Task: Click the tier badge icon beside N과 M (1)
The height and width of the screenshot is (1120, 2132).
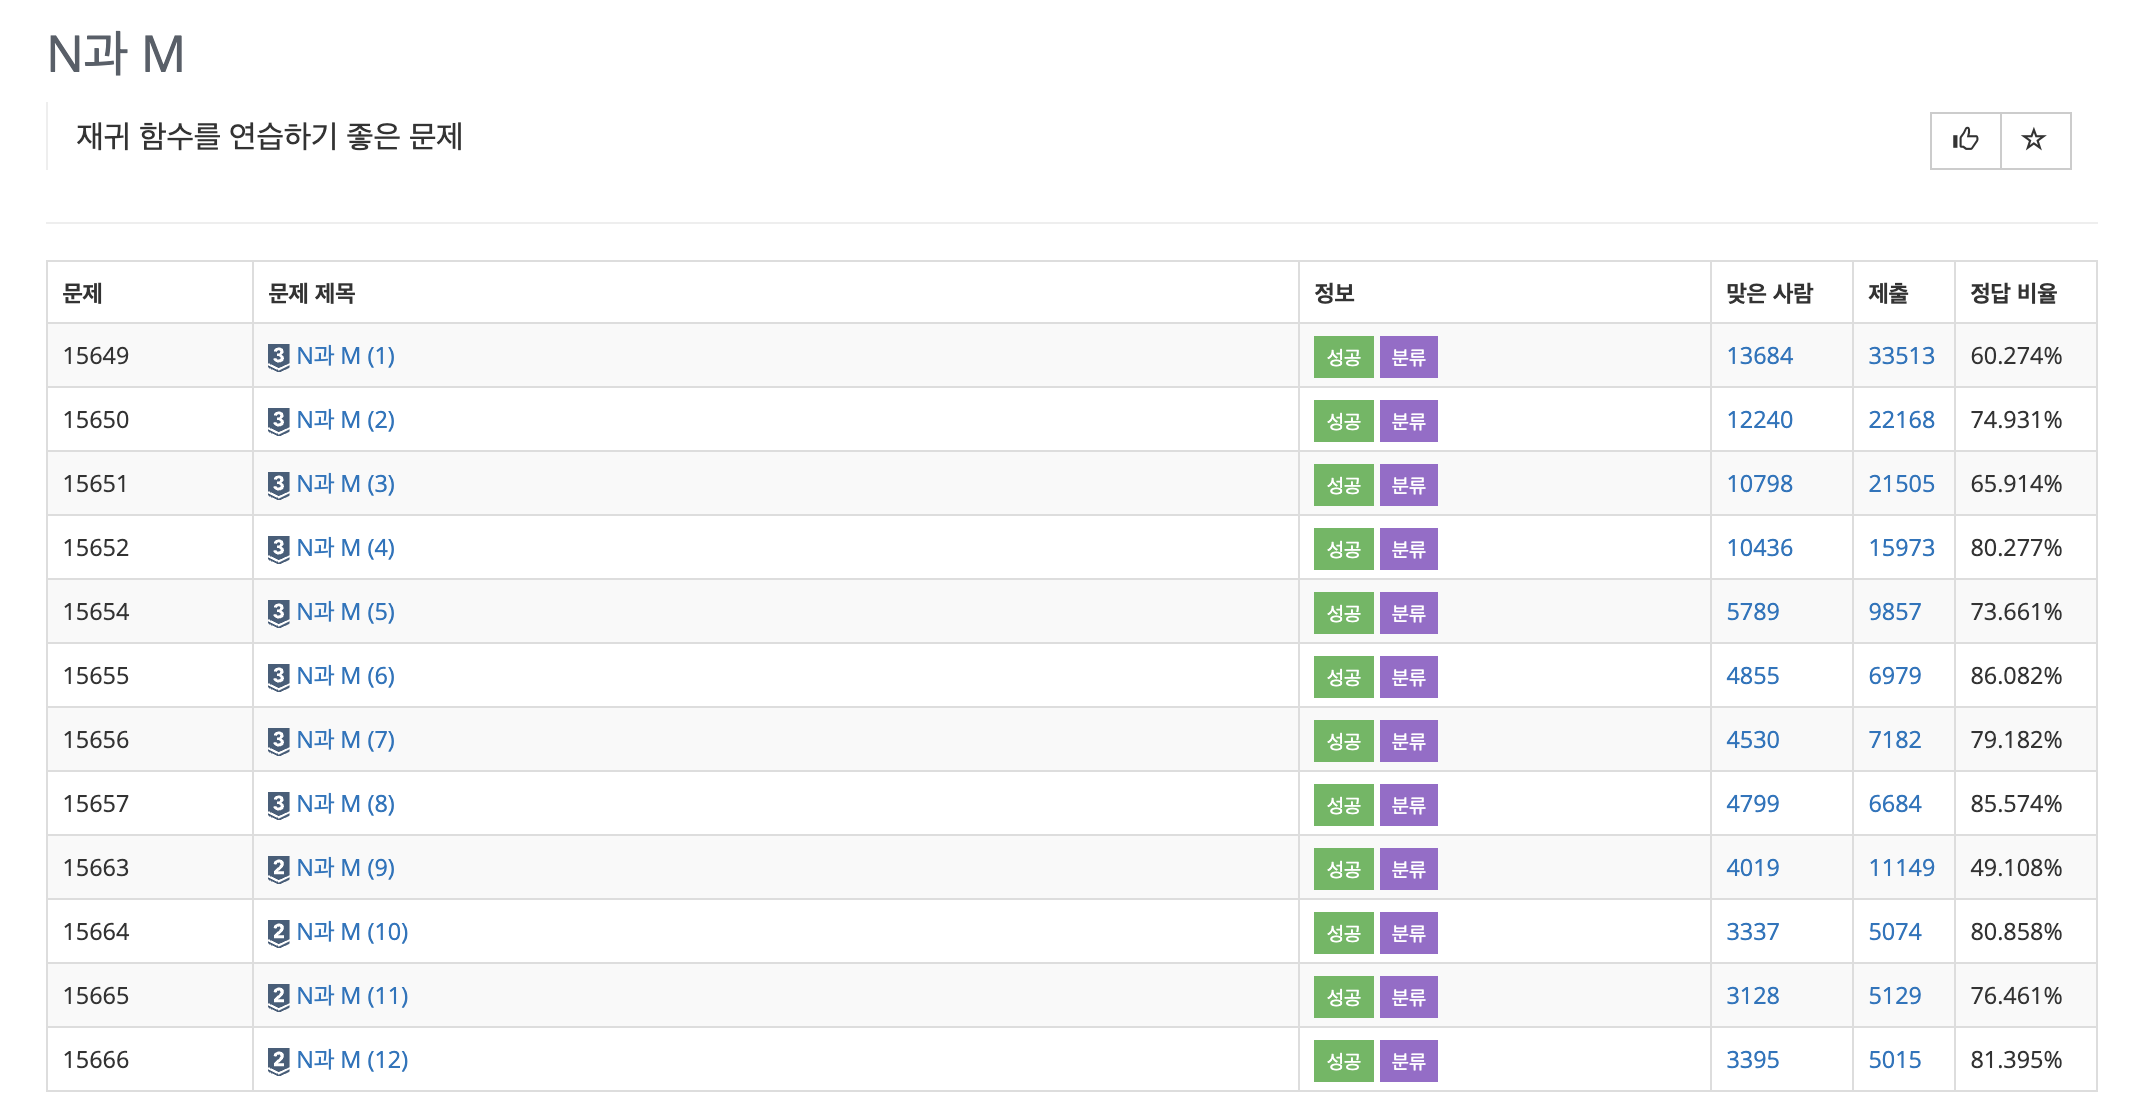Action: click(279, 357)
